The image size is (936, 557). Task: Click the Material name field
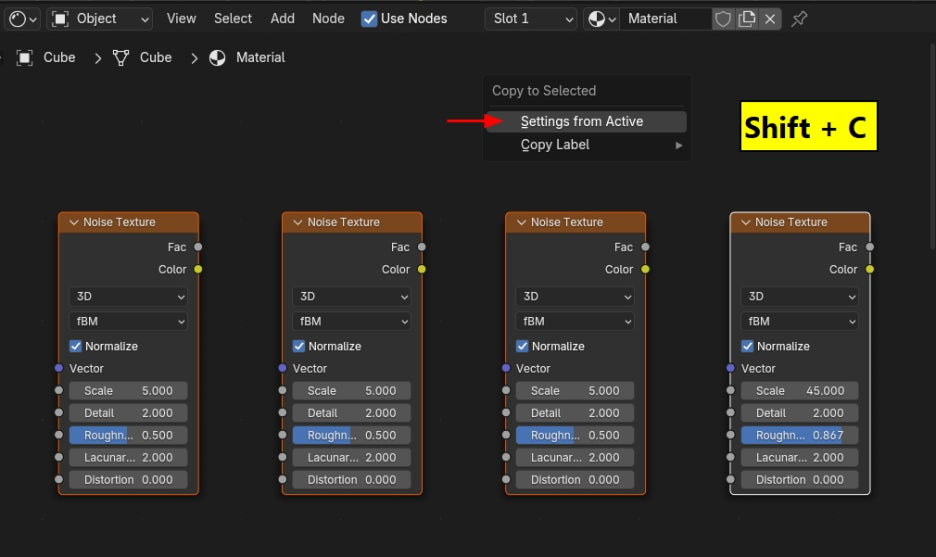tap(665, 19)
